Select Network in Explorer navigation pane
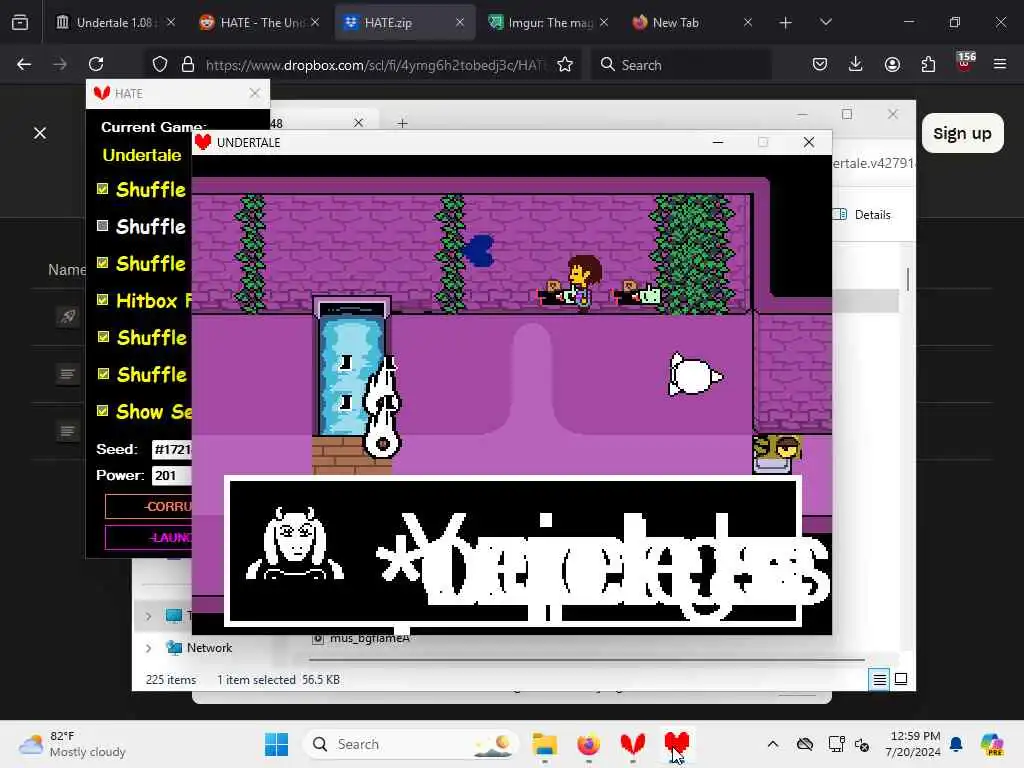Screen dimensions: 1024x768 pos(209,648)
